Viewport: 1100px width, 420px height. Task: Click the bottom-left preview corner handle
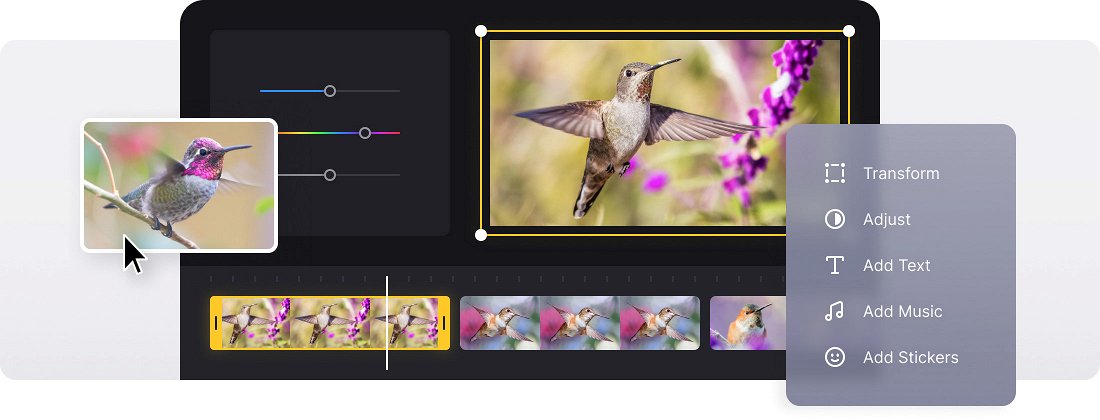tap(481, 235)
